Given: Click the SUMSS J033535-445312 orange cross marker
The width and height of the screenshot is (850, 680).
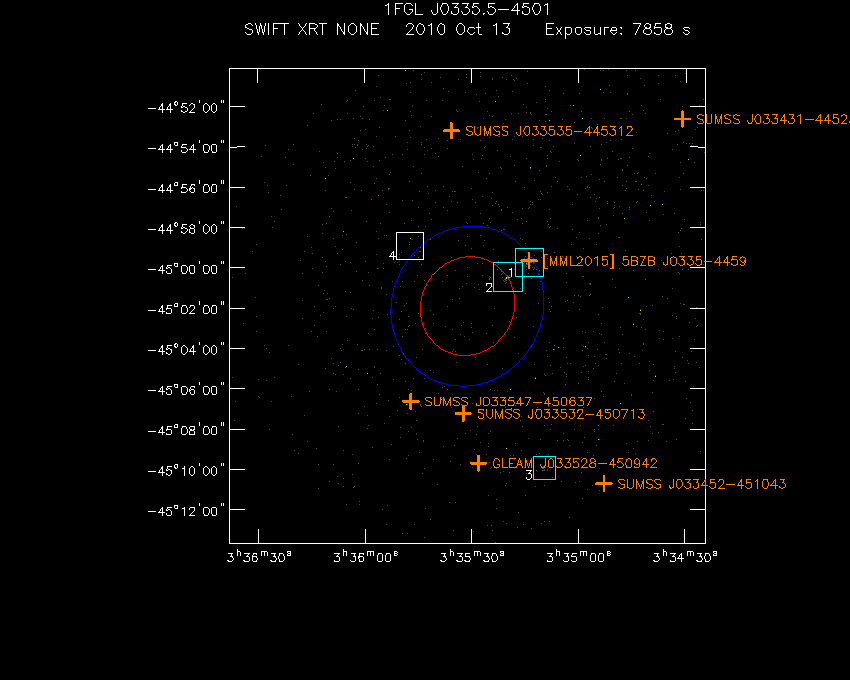Looking at the screenshot, I should coord(451,131).
